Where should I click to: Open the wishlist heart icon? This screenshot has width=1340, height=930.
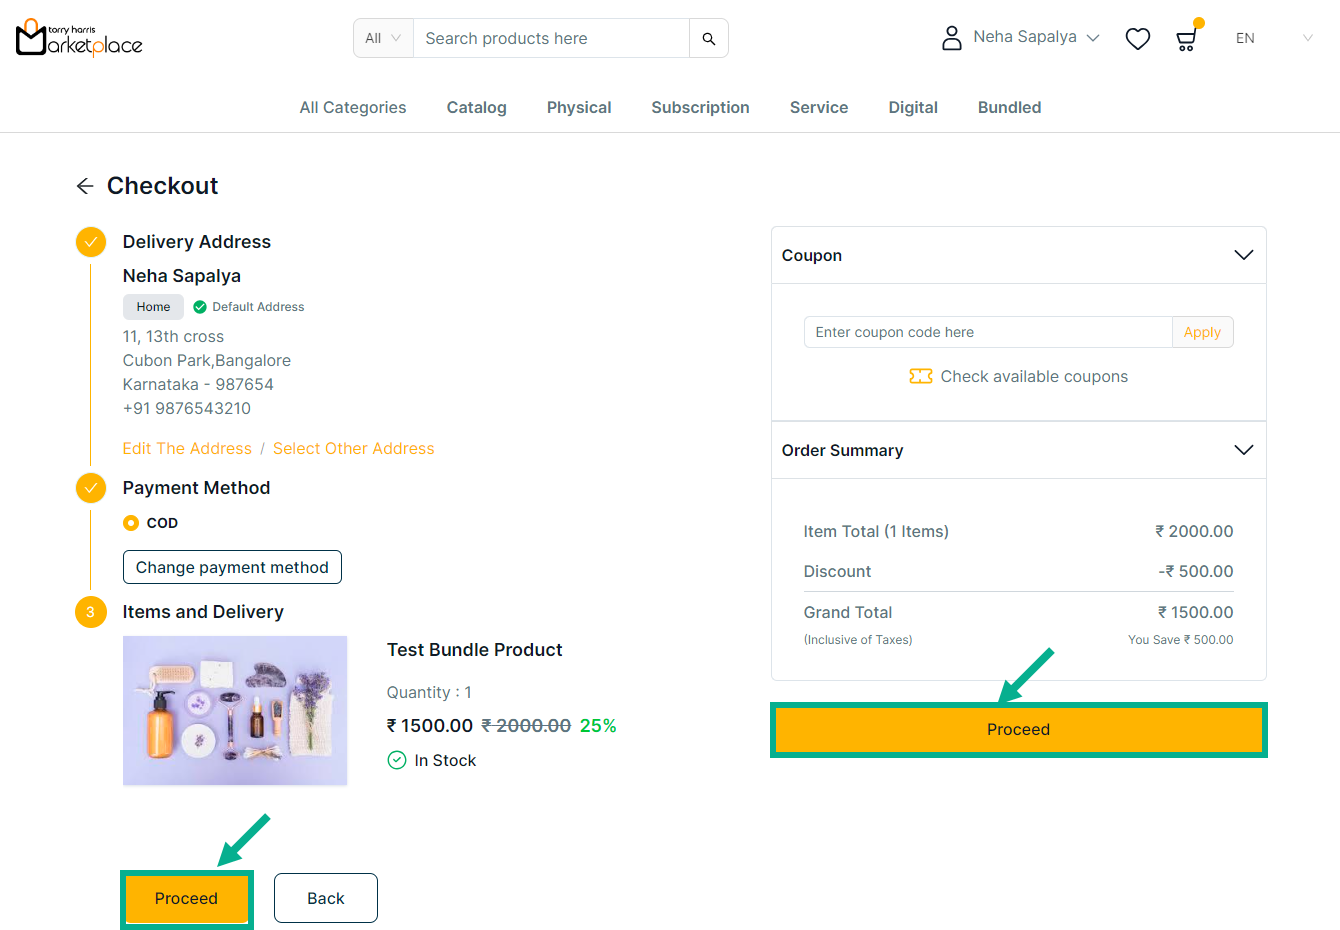(x=1137, y=39)
